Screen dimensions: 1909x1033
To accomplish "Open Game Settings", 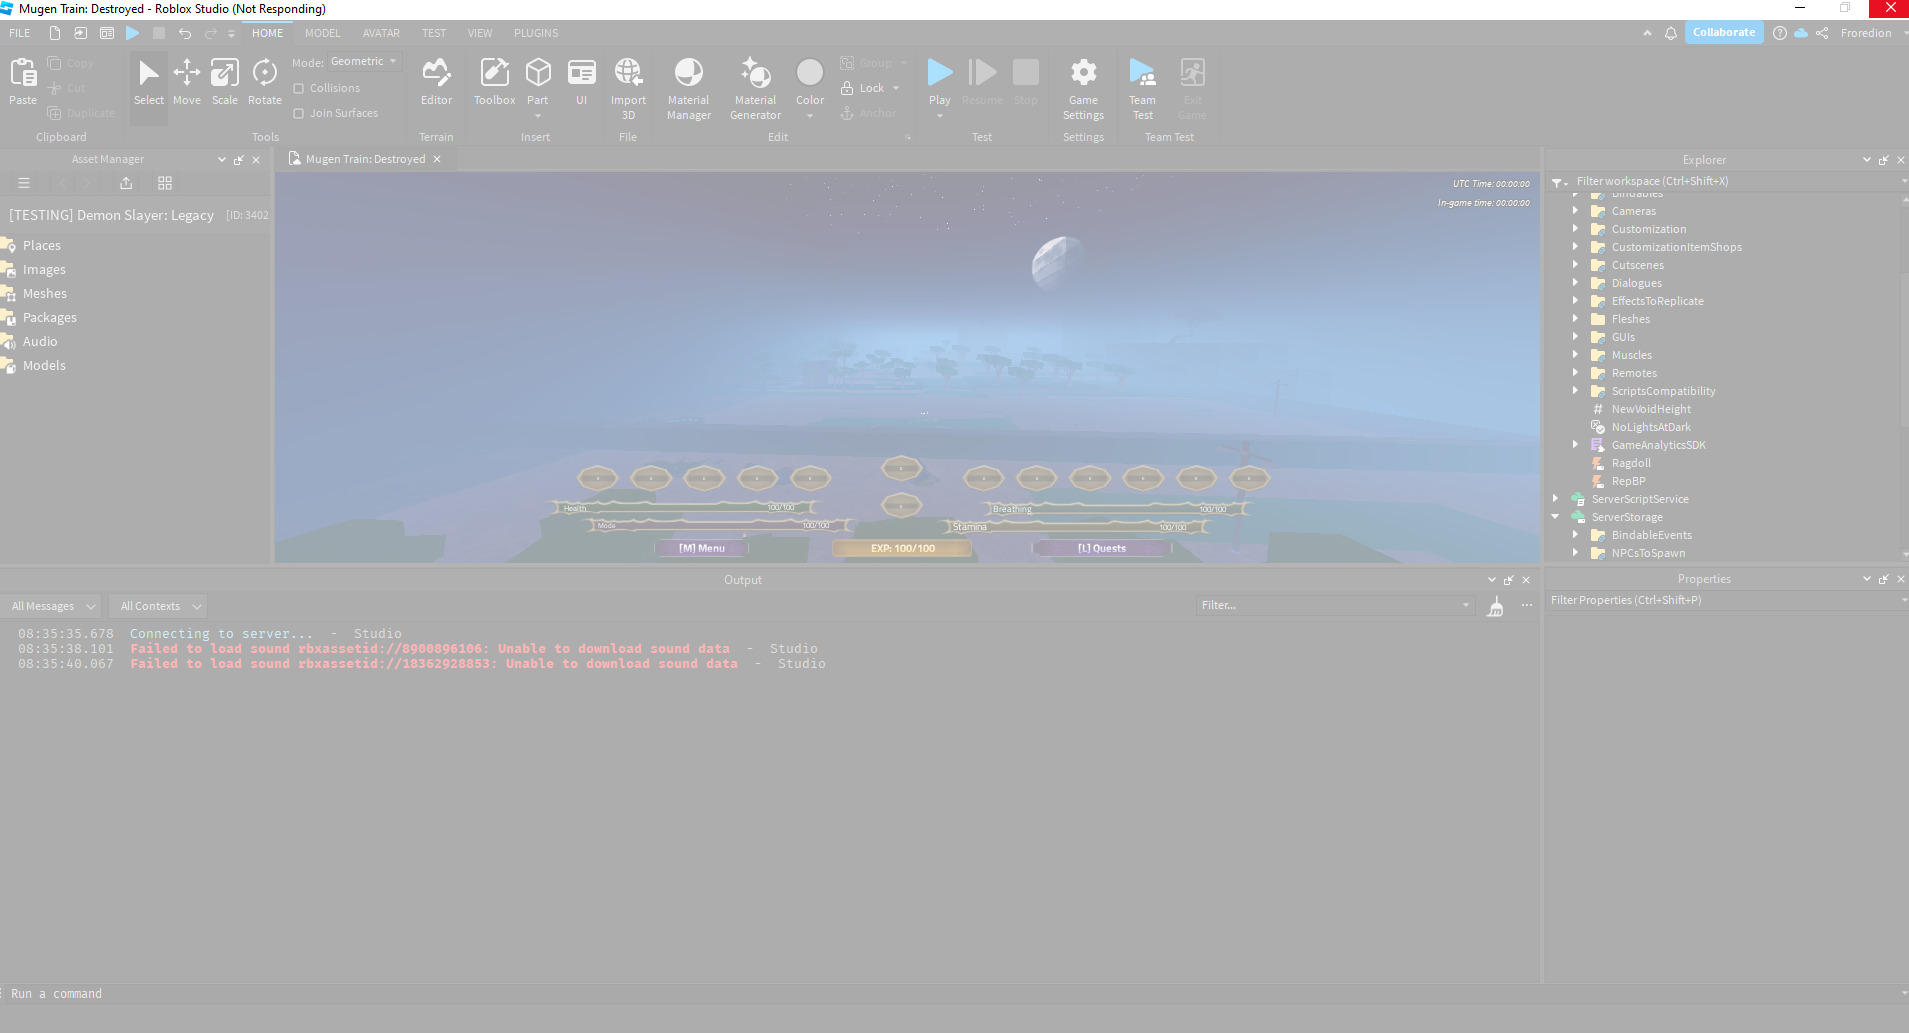I will tap(1083, 85).
